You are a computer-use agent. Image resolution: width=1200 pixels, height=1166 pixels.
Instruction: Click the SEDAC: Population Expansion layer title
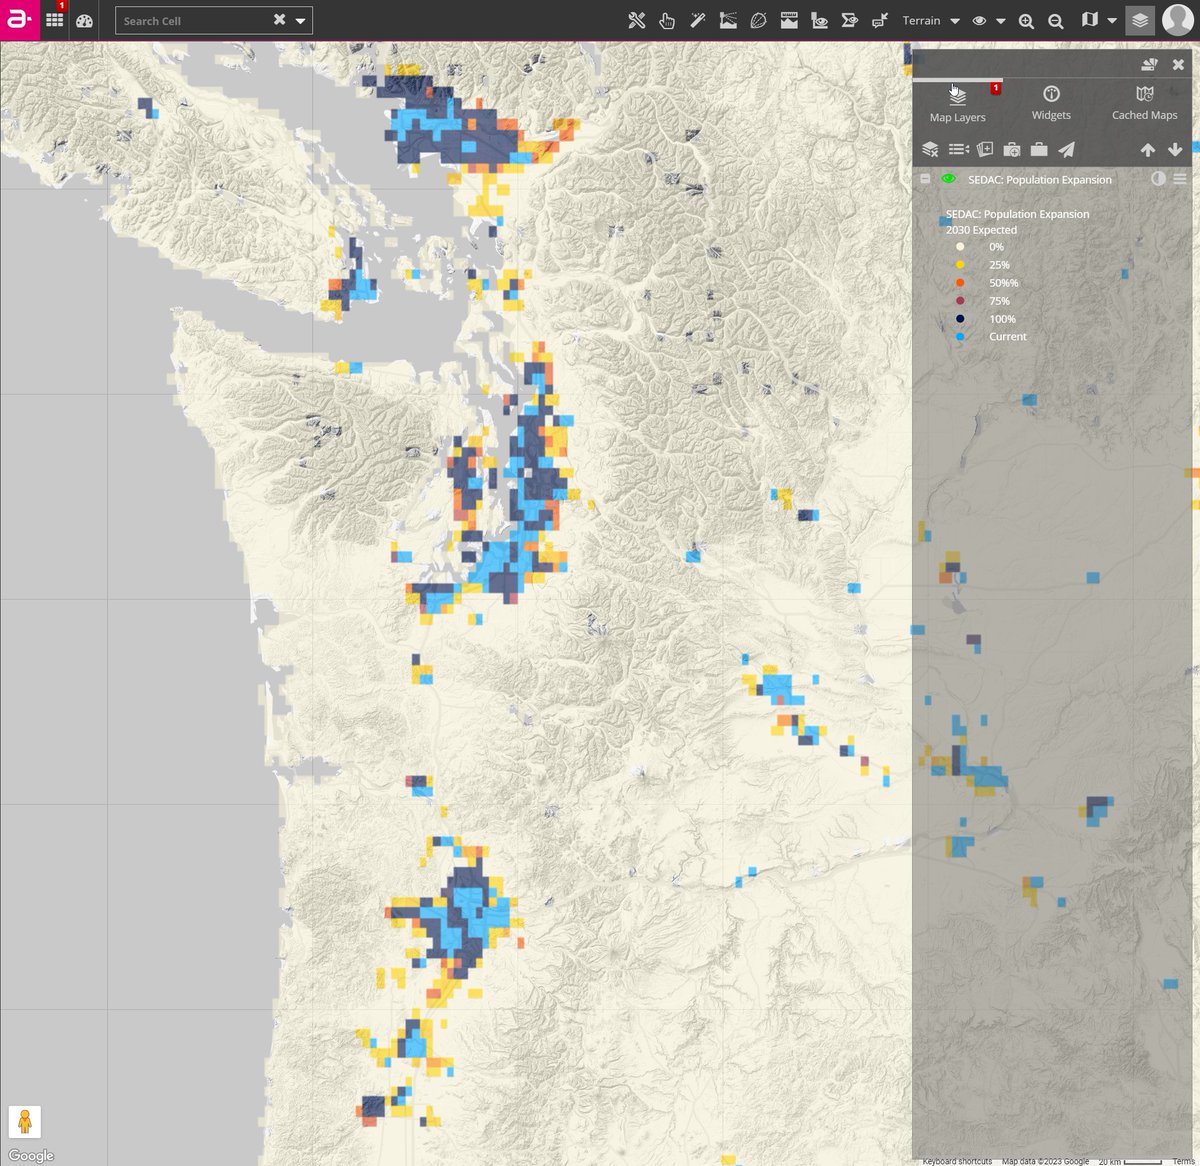1040,180
